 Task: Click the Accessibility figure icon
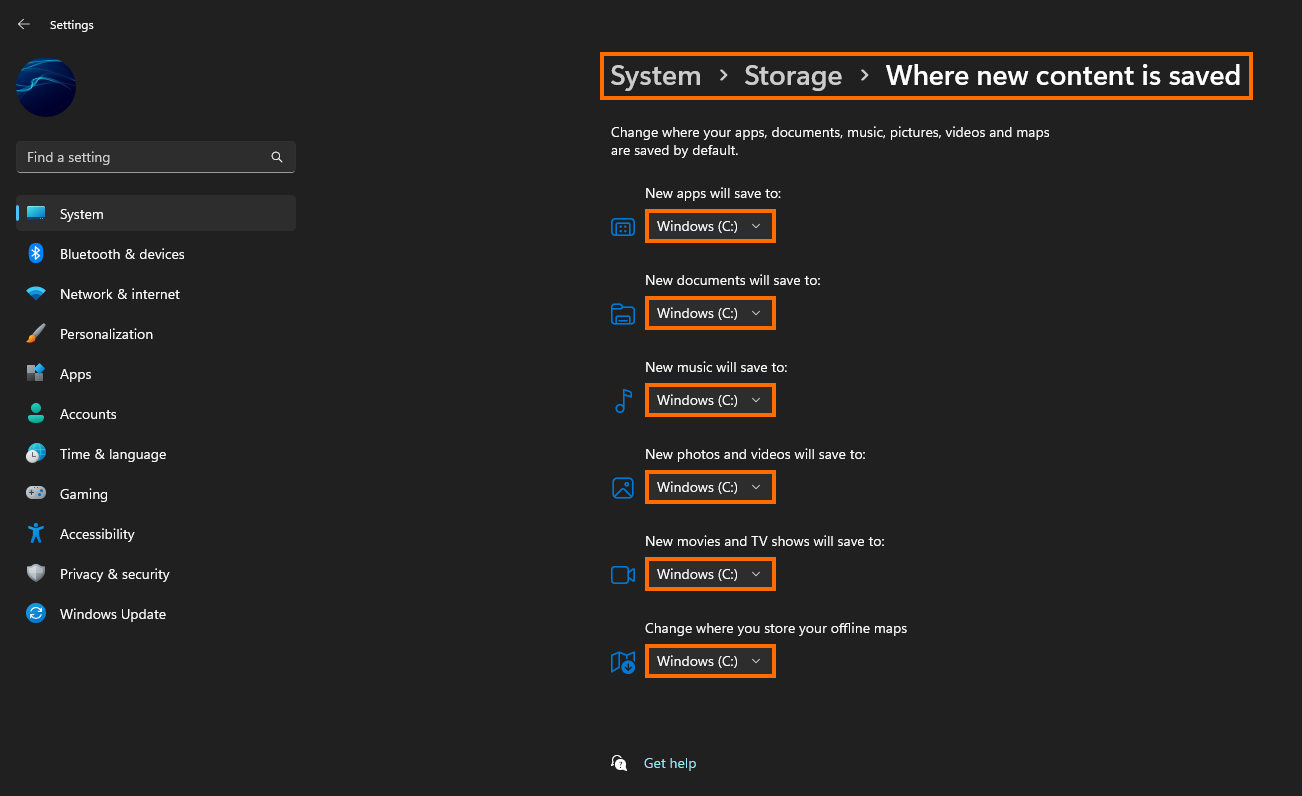point(36,534)
